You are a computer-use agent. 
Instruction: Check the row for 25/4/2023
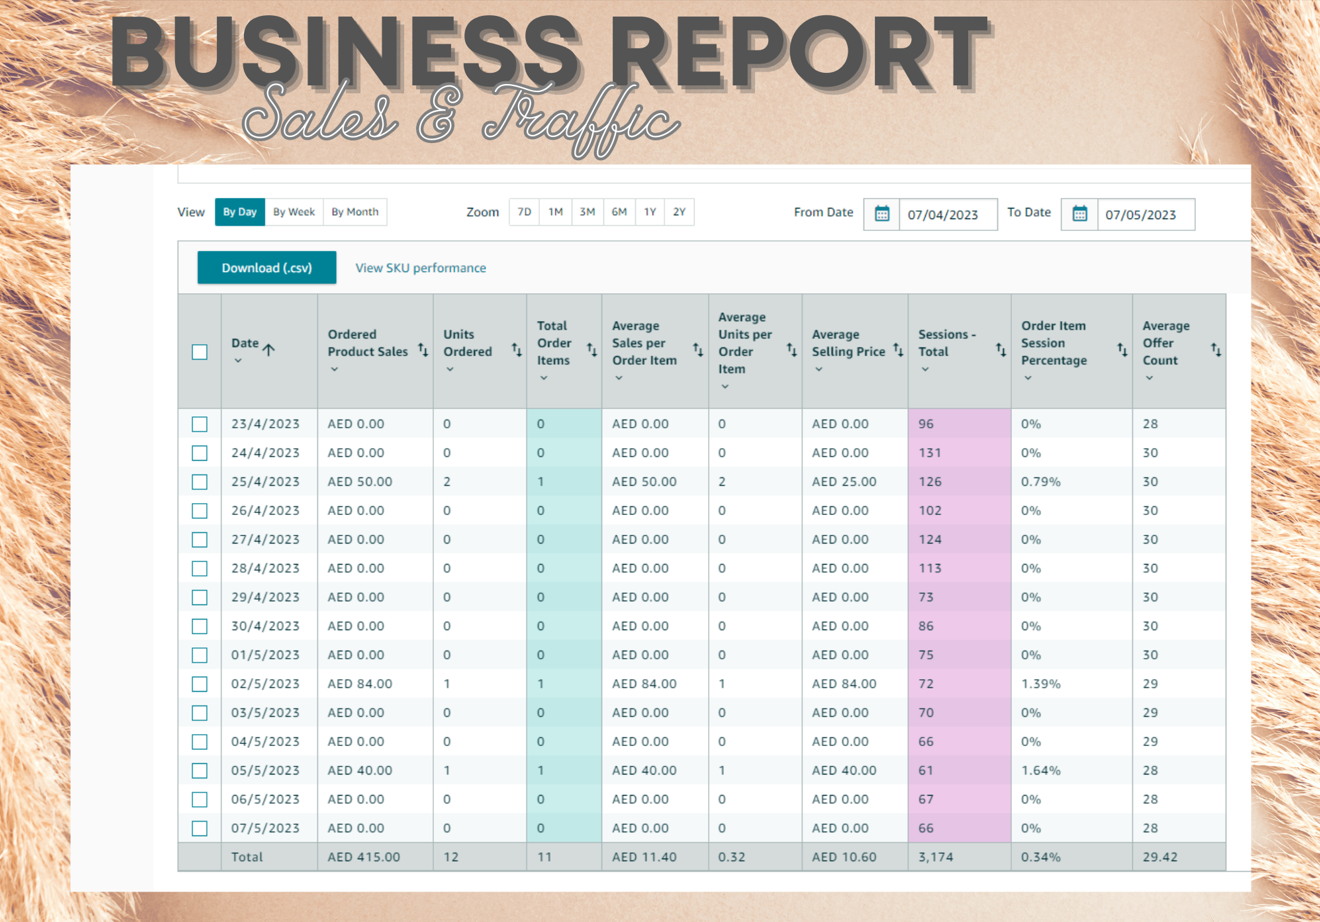click(200, 482)
